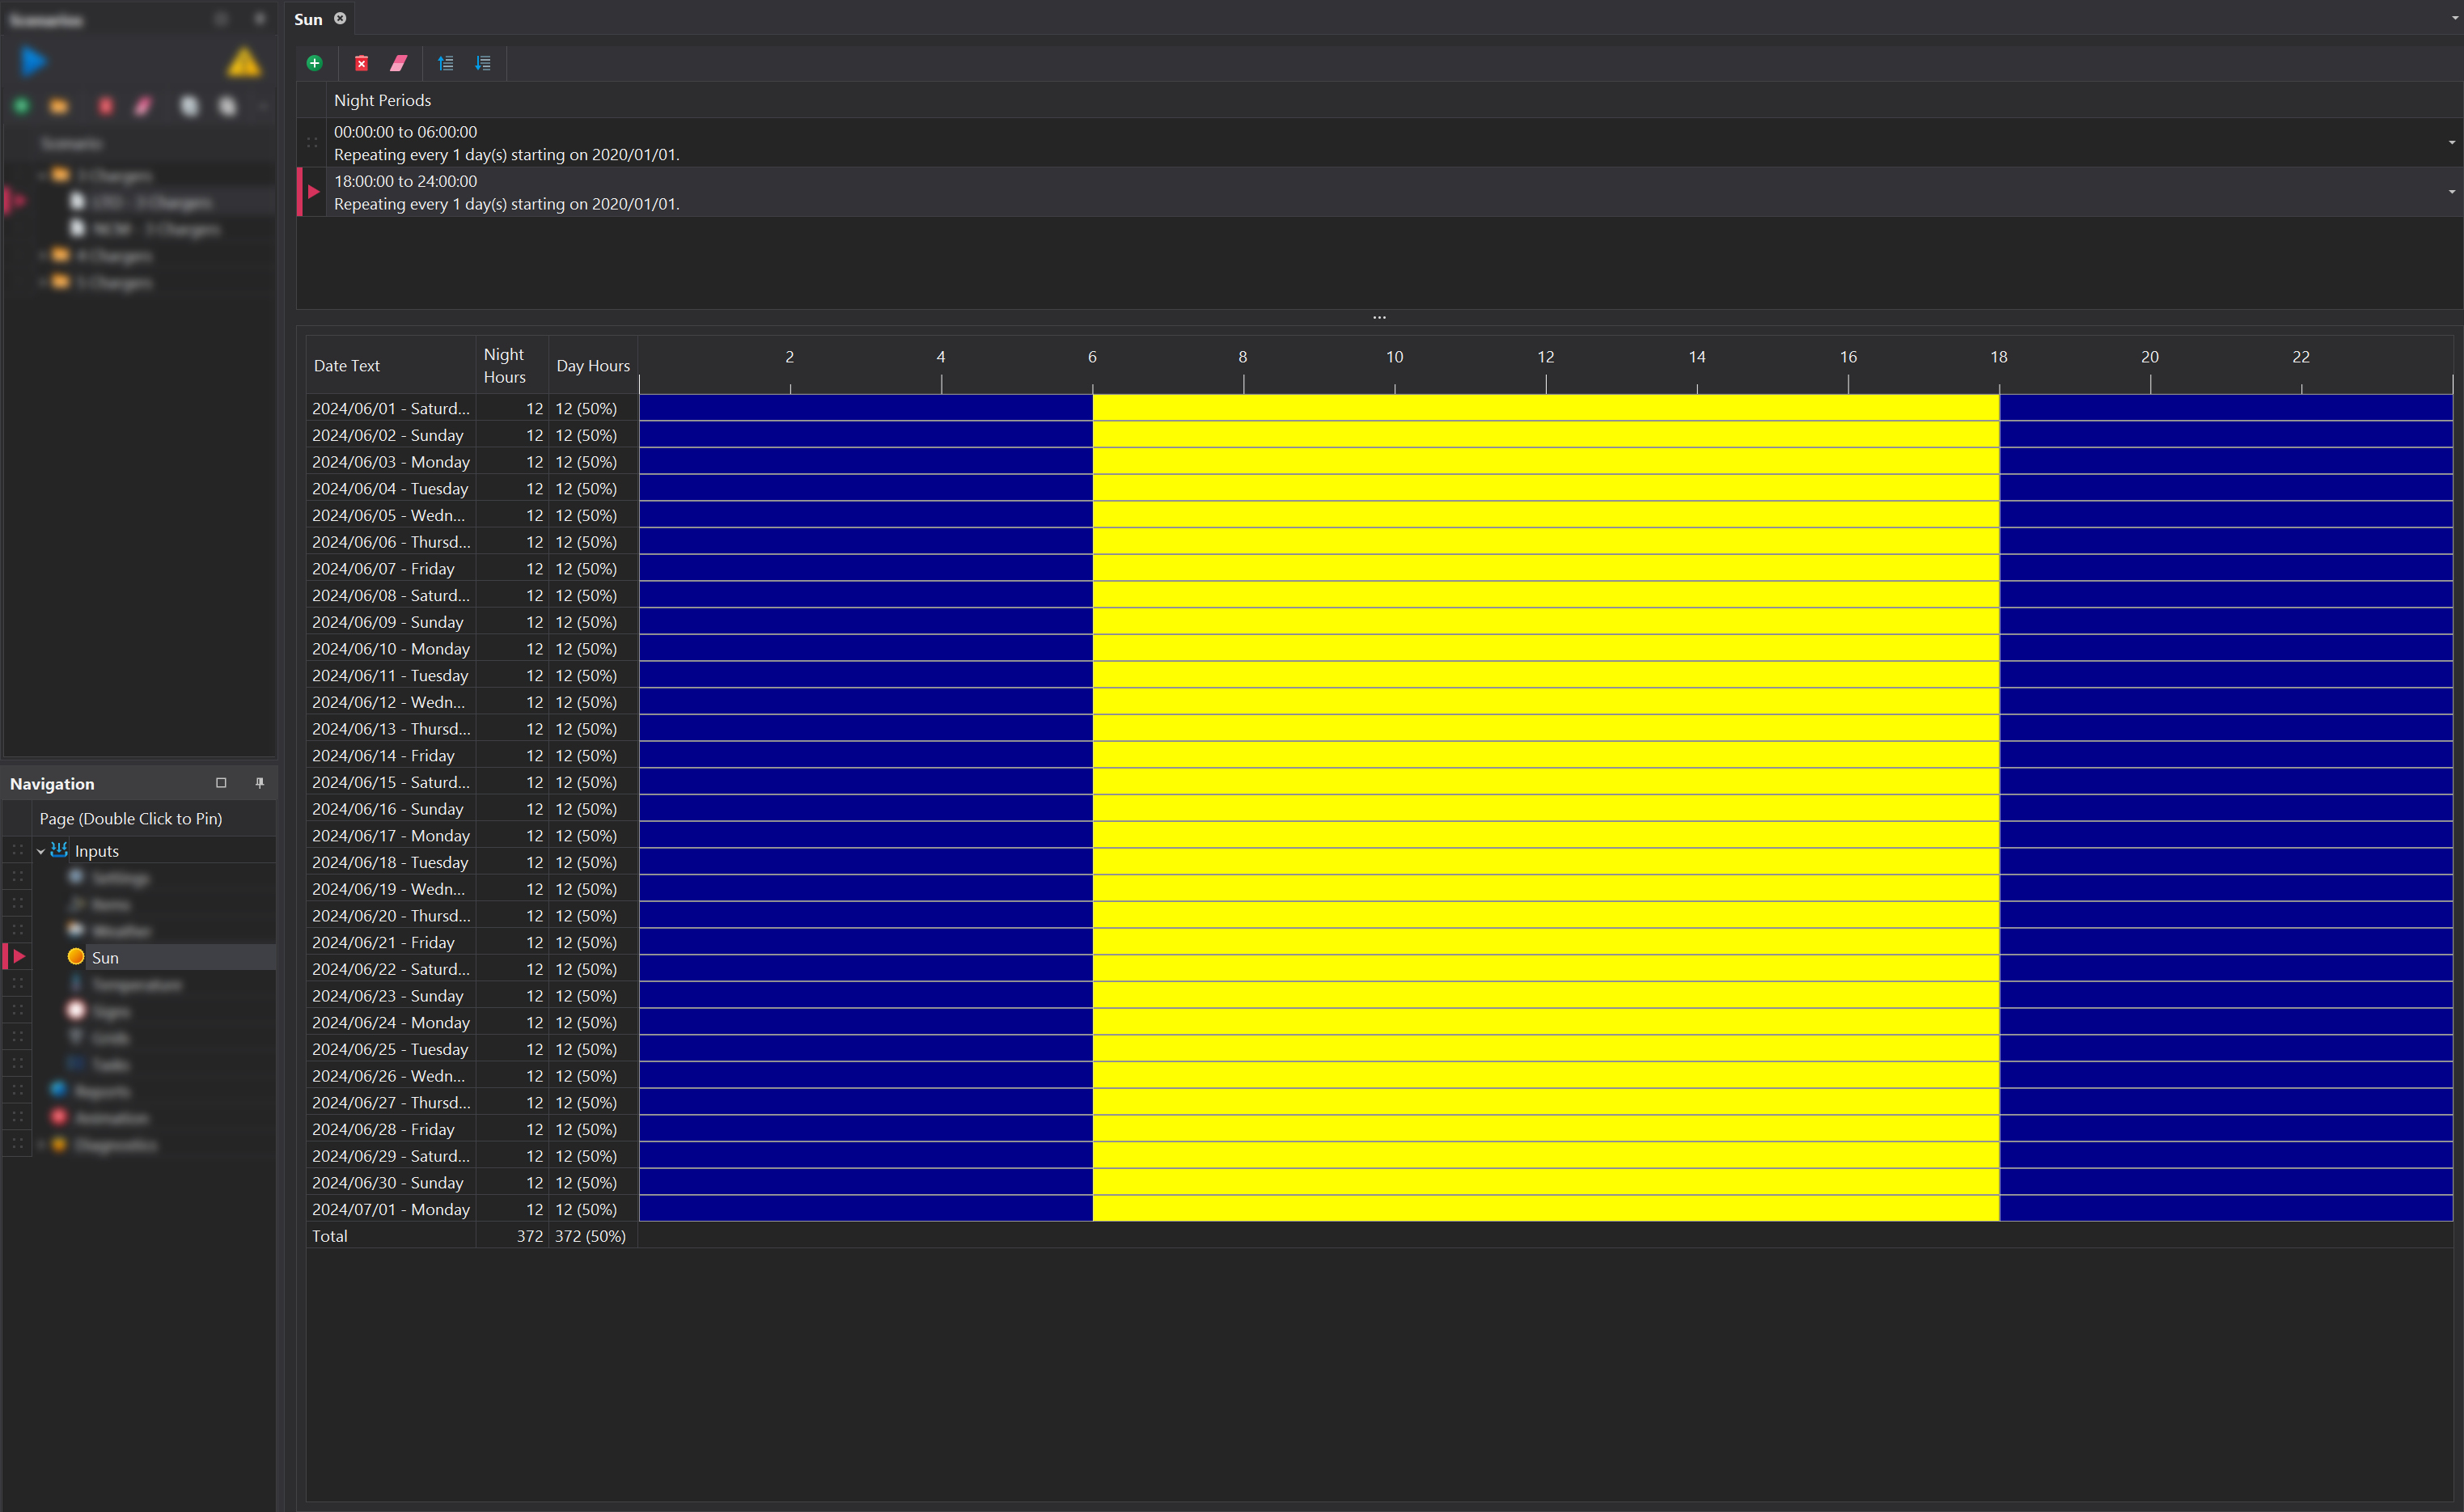Close the Sun tab
The width and height of the screenshot is (2464, 1512).
coord(340,18)
